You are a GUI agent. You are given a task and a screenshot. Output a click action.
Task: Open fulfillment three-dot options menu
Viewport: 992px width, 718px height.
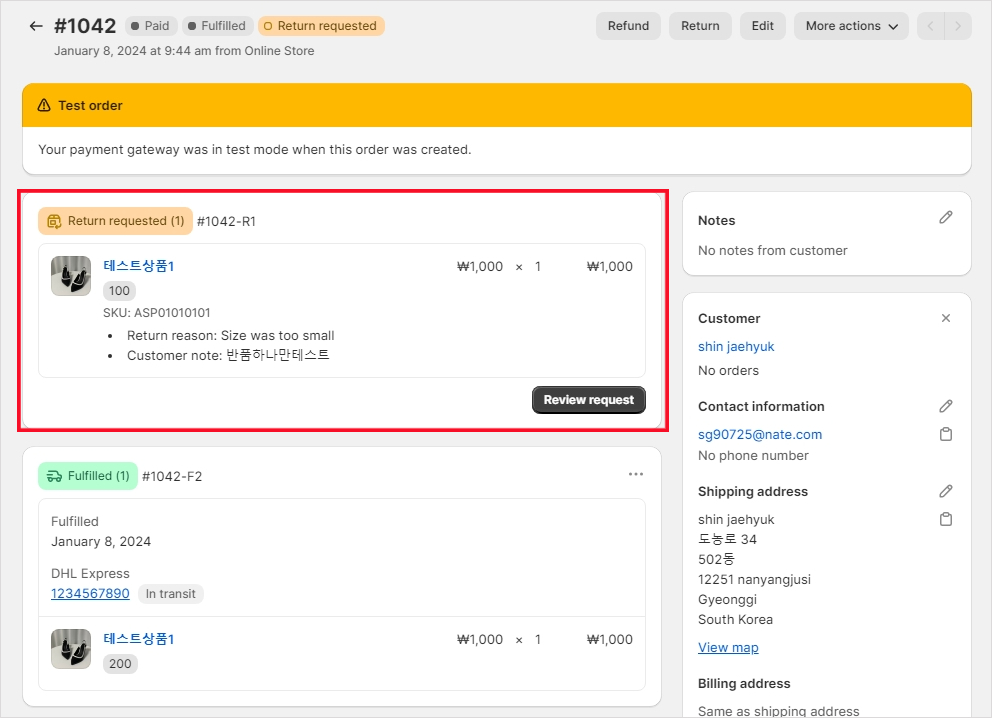tap(636, 474)
